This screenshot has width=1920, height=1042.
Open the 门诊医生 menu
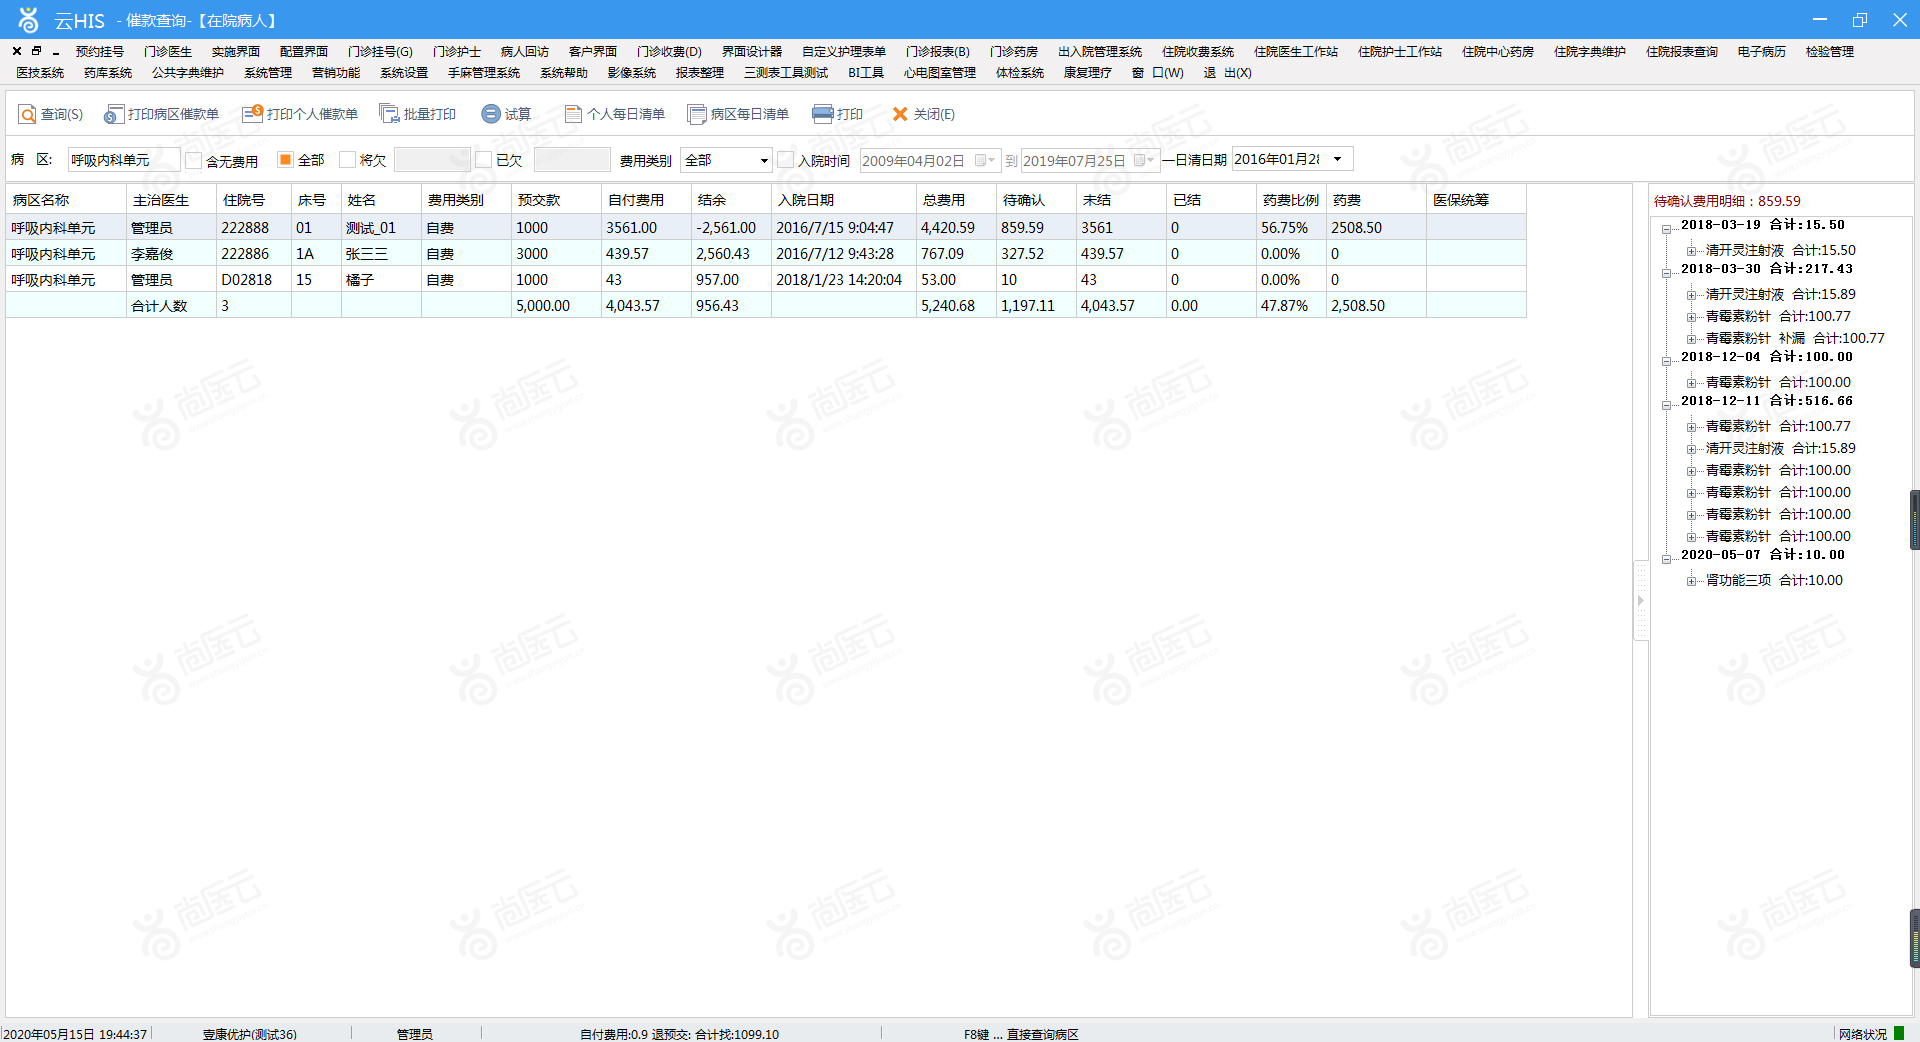pos(168,52)
